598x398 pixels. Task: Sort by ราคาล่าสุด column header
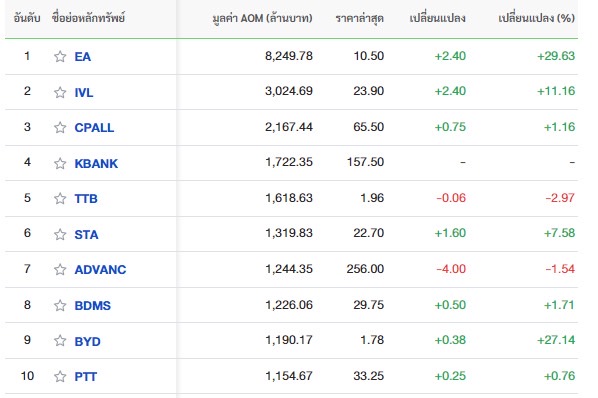pos(360,18)
